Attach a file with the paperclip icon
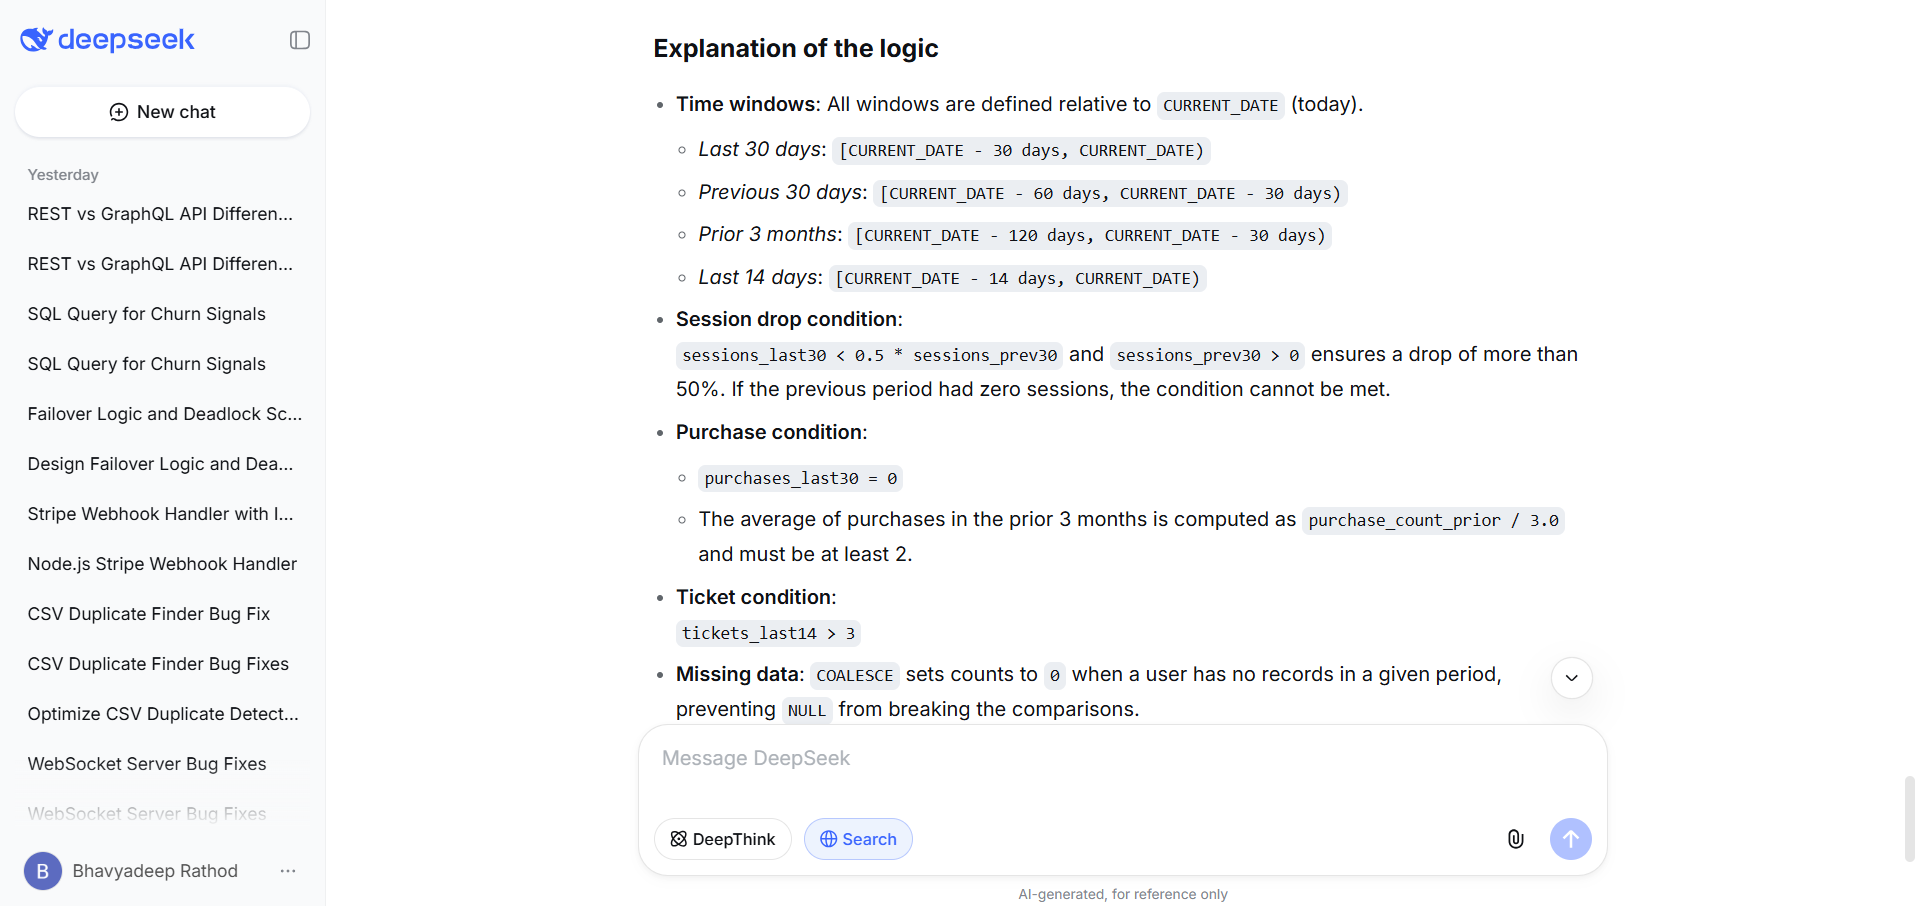The height and width of the screenshot is (906, 1919). coord(1515,839)
